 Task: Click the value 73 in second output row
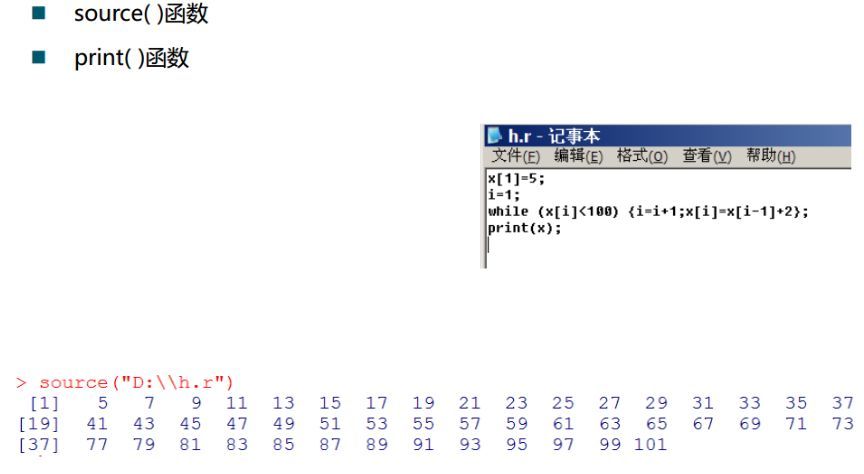click(x=843, y=424)
